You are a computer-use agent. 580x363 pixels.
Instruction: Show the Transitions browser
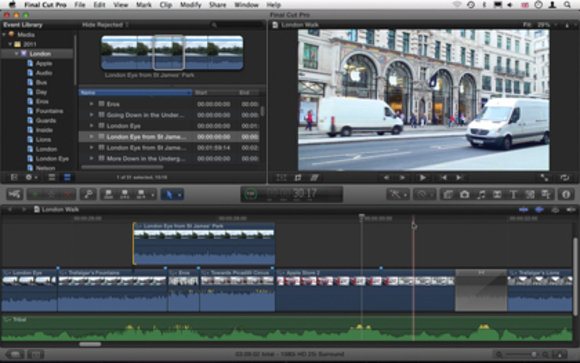click(497, 194)
